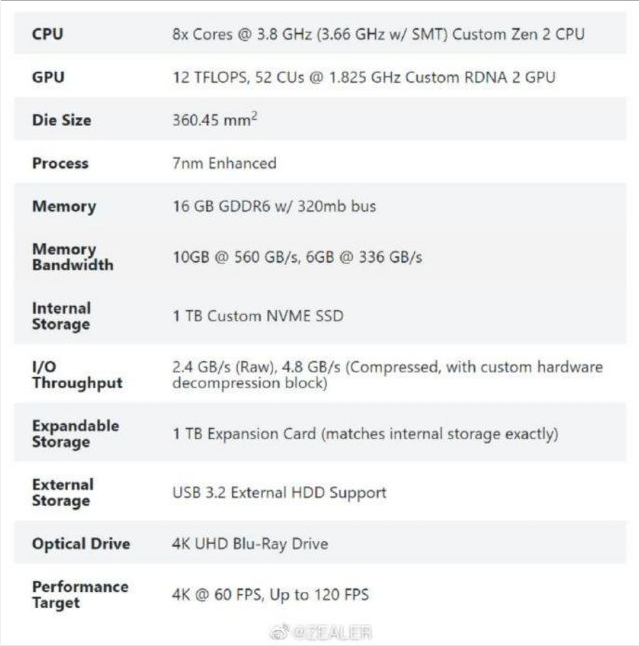Select the CPU row label
The height and width of the screenshot is (646, 639).
click(x=47, y=33)
